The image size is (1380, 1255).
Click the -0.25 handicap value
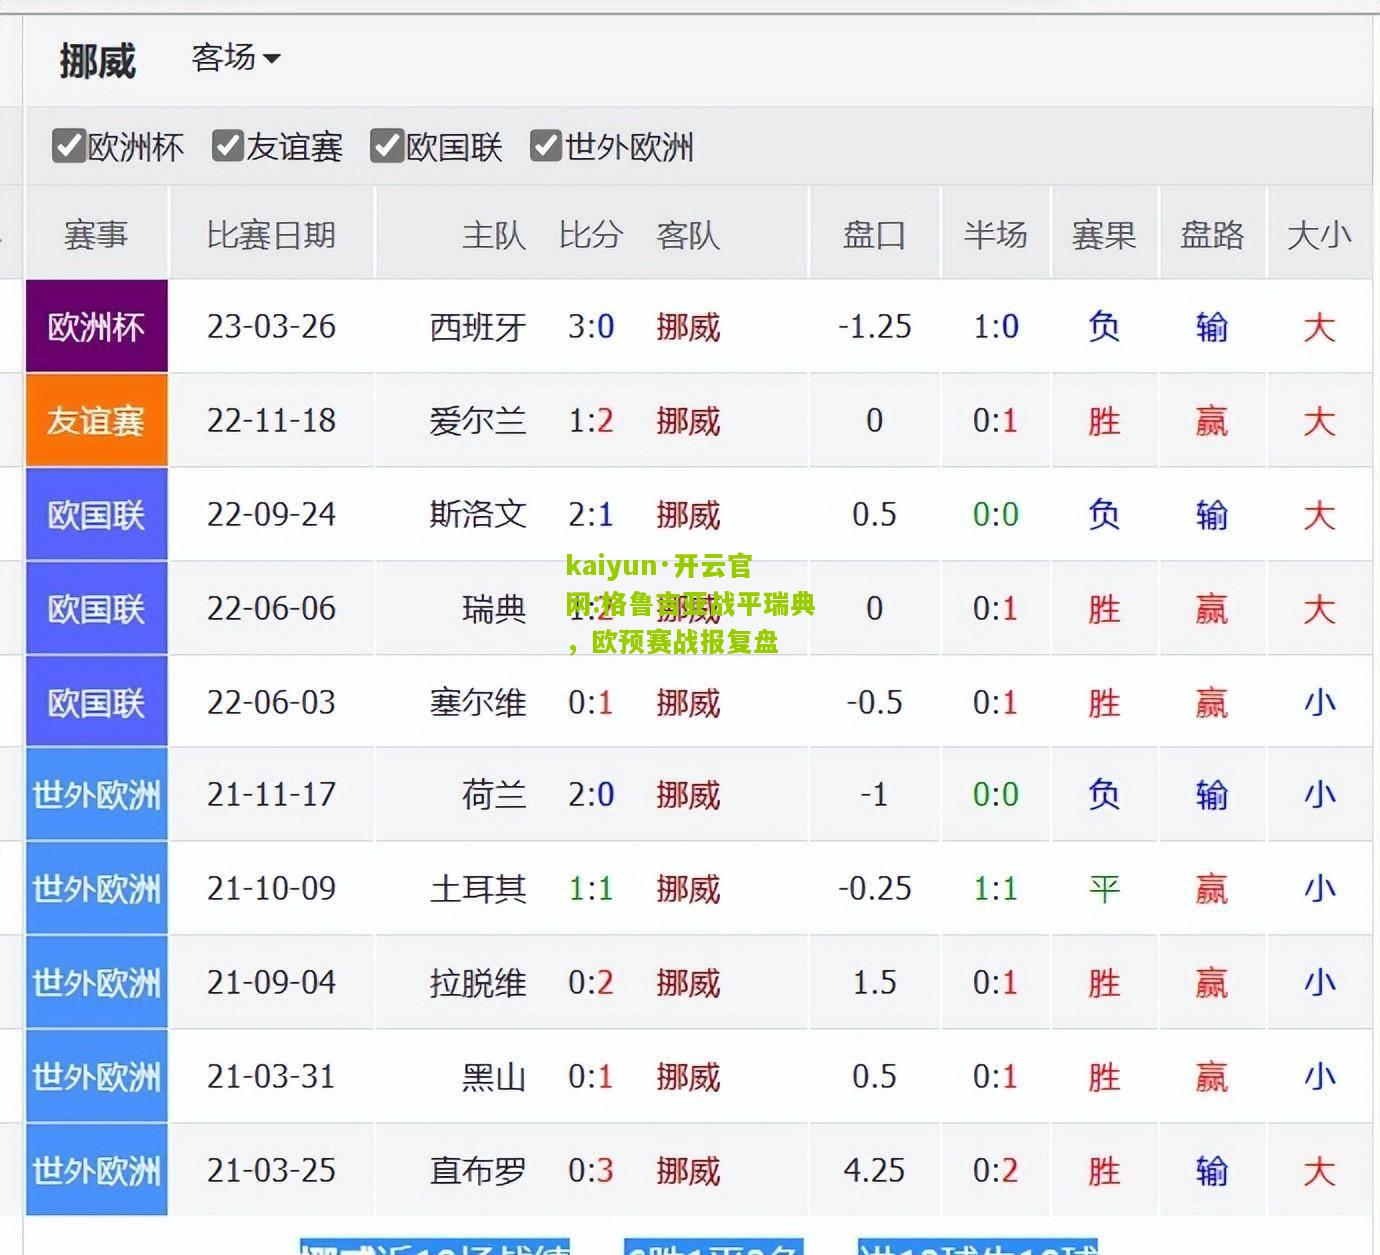coord(874,888)
